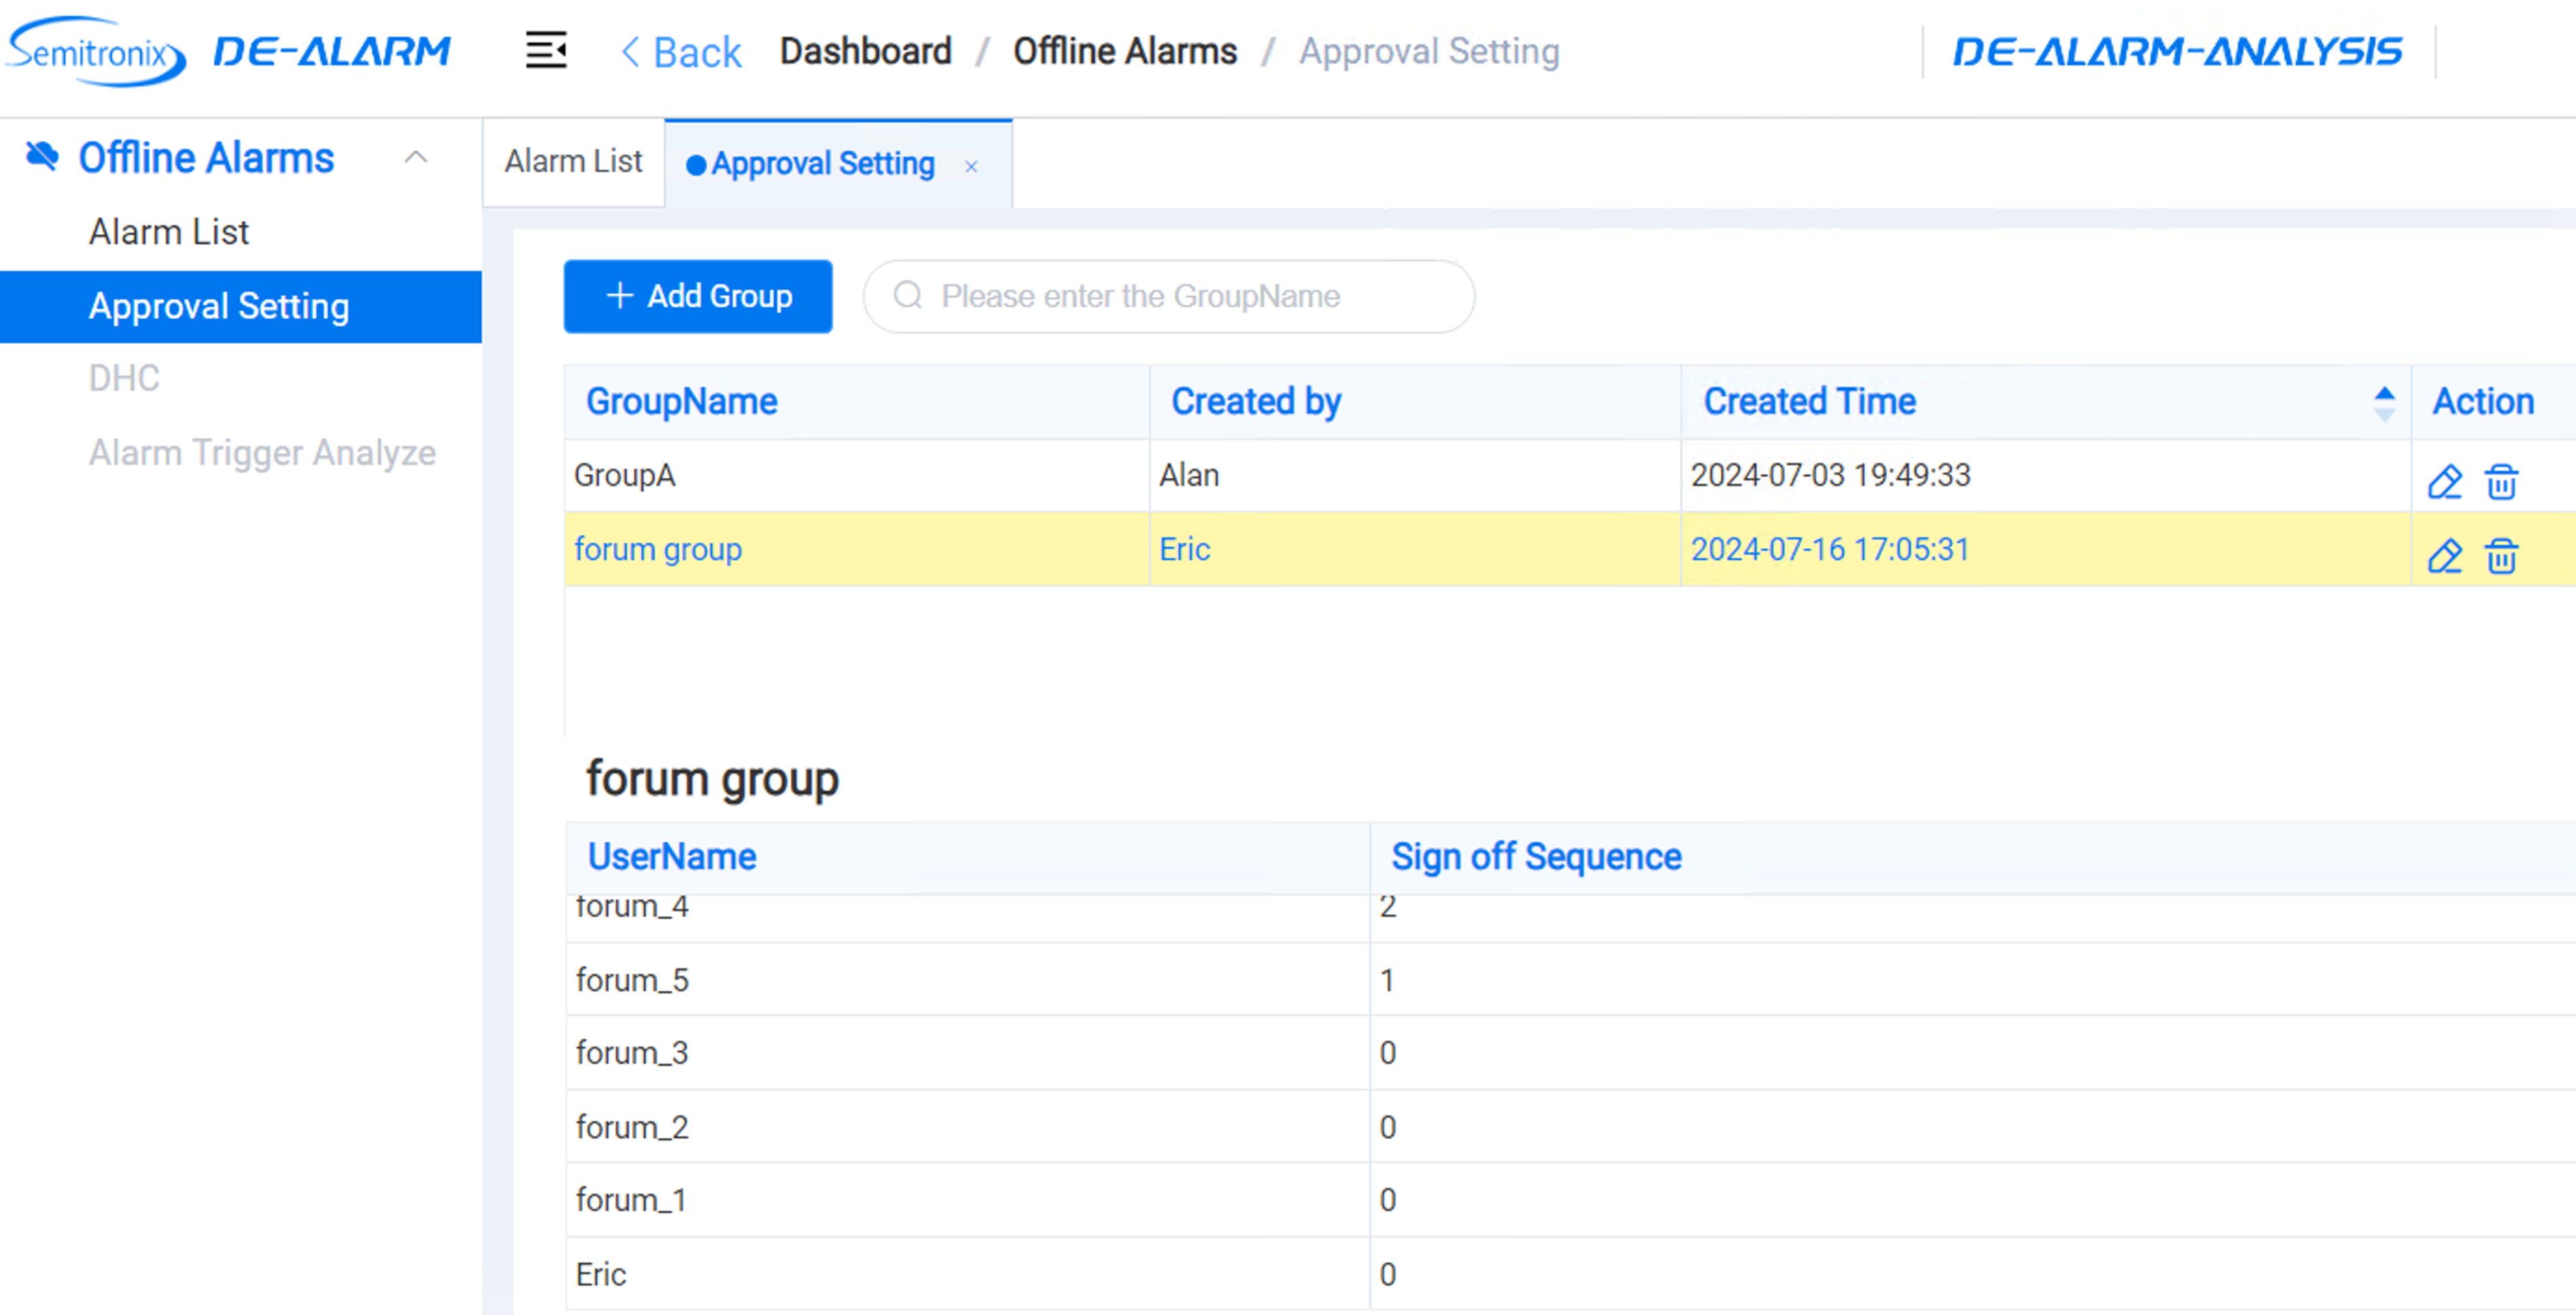2576x1315 pixels.
Task: Click the Offline Alarms bell-slash icon
Action: (x=42, y=156)
